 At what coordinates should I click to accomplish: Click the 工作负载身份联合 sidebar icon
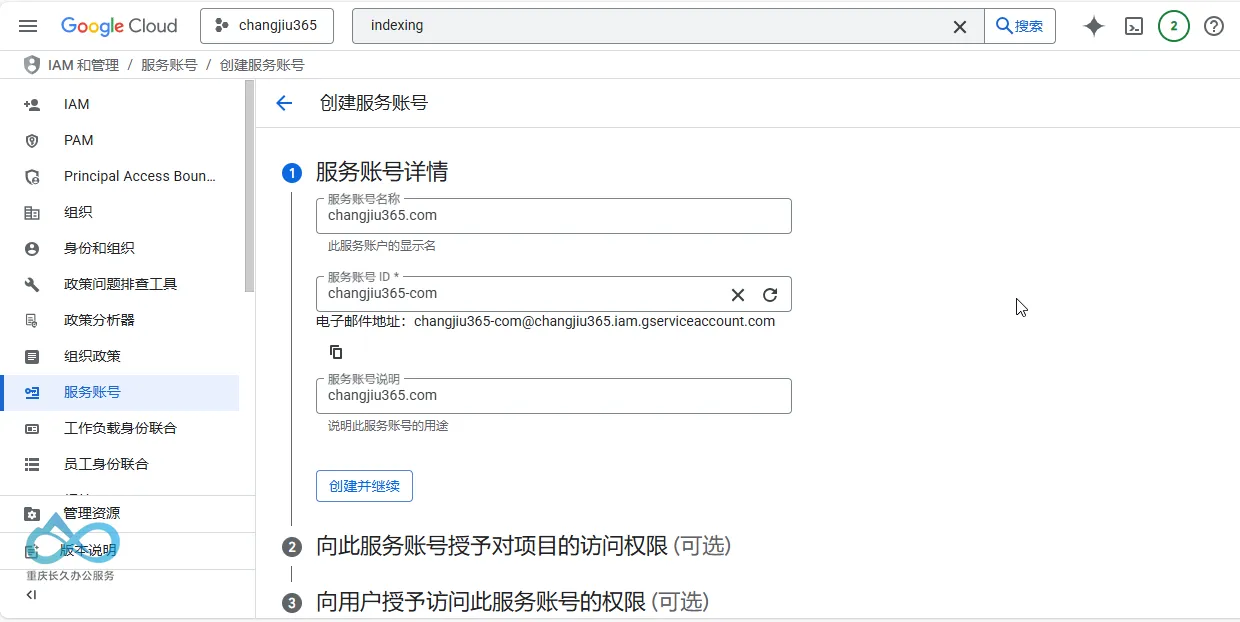32,429
